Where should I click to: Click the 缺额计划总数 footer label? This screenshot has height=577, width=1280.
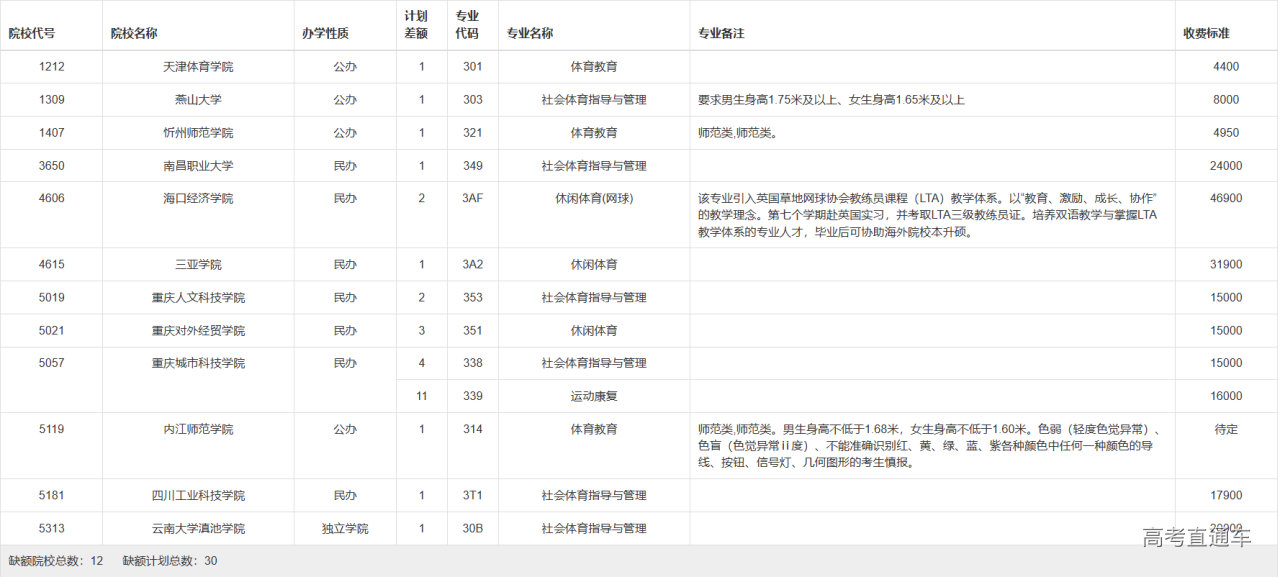click(x=162, y=561)
